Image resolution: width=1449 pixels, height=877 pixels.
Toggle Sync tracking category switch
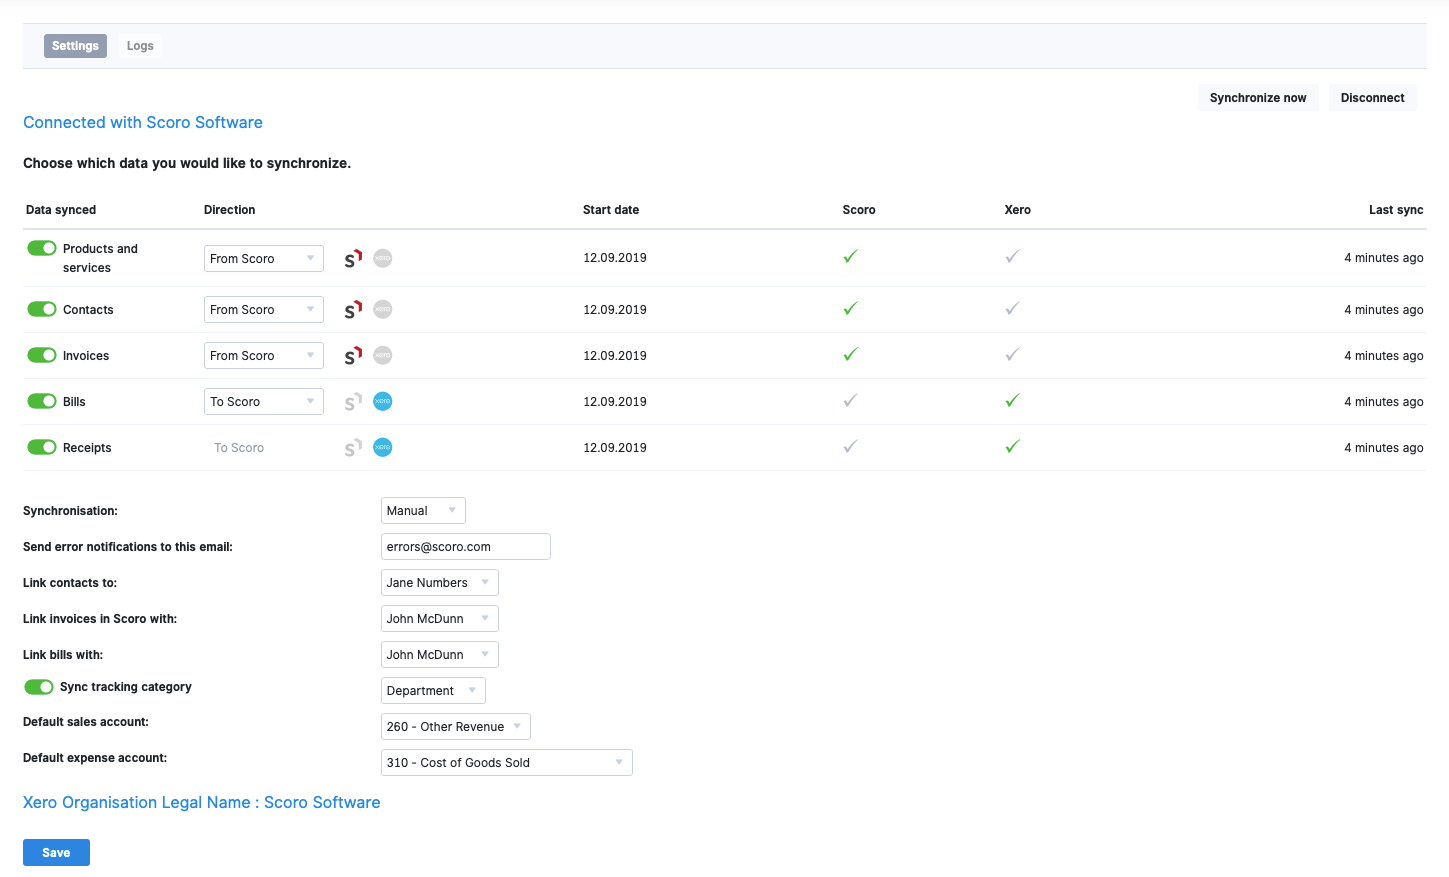coord(39,687)
